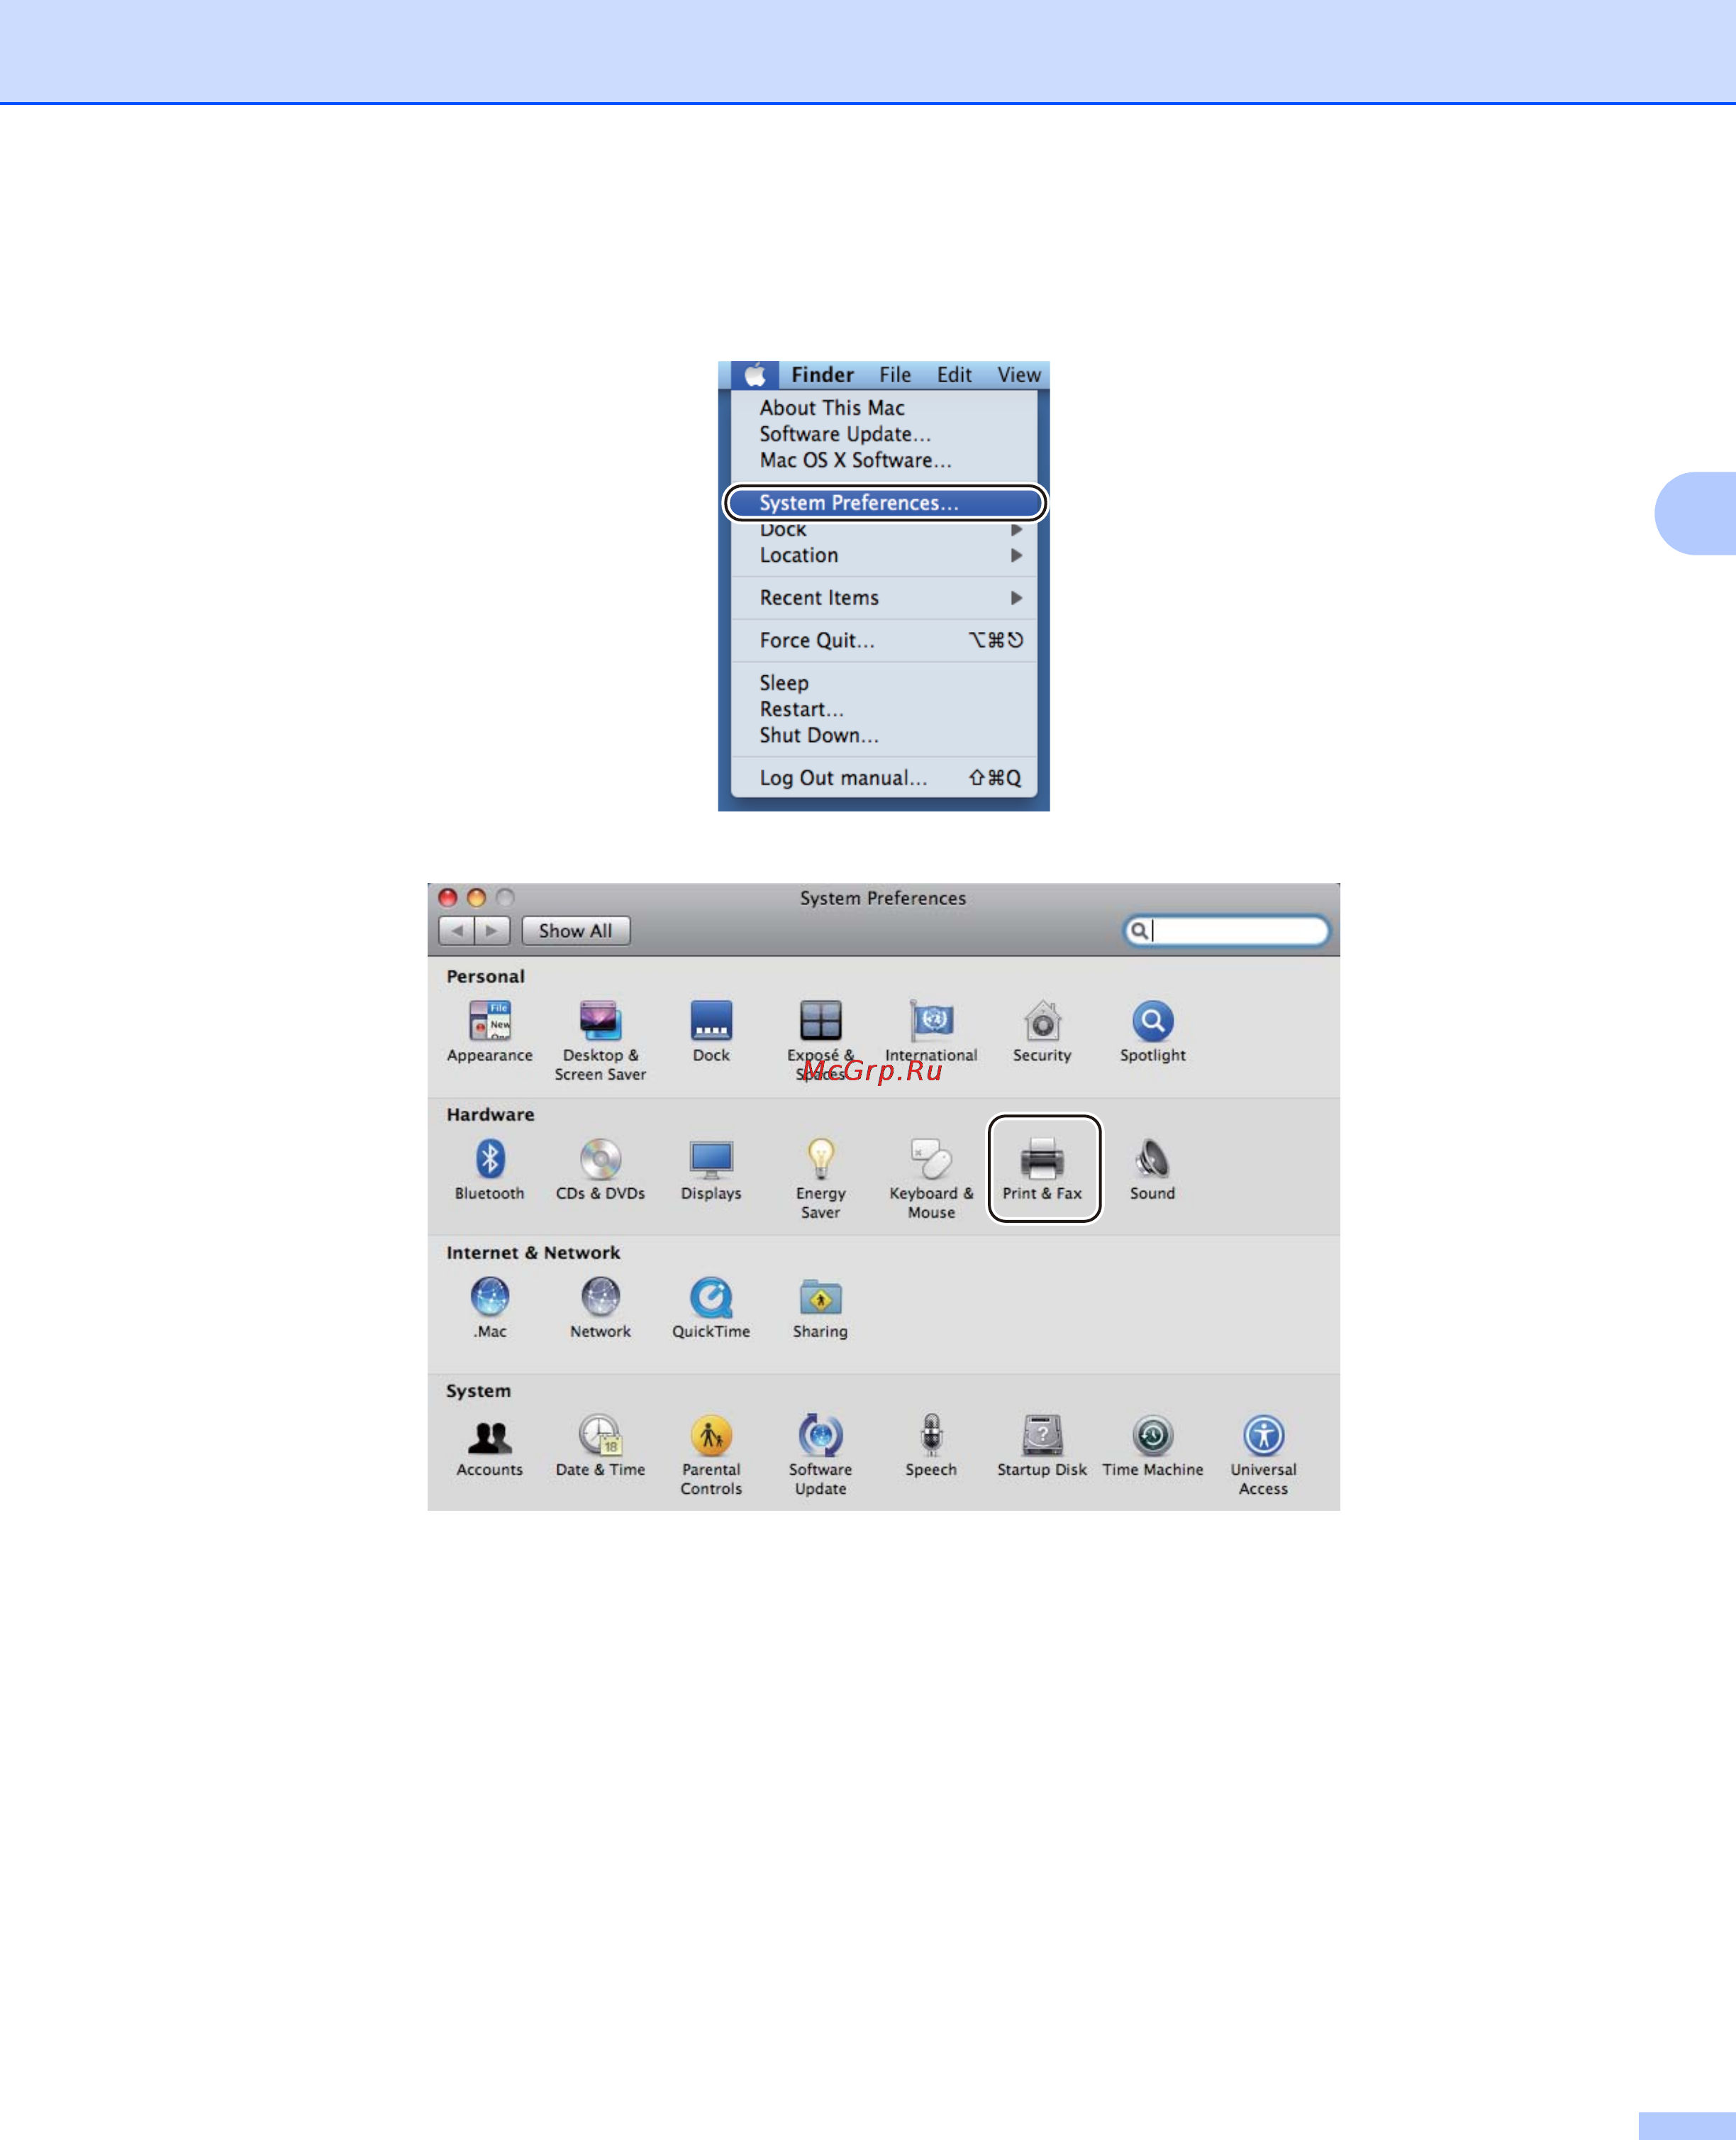Open Startup Disk preferences

1042,1445
